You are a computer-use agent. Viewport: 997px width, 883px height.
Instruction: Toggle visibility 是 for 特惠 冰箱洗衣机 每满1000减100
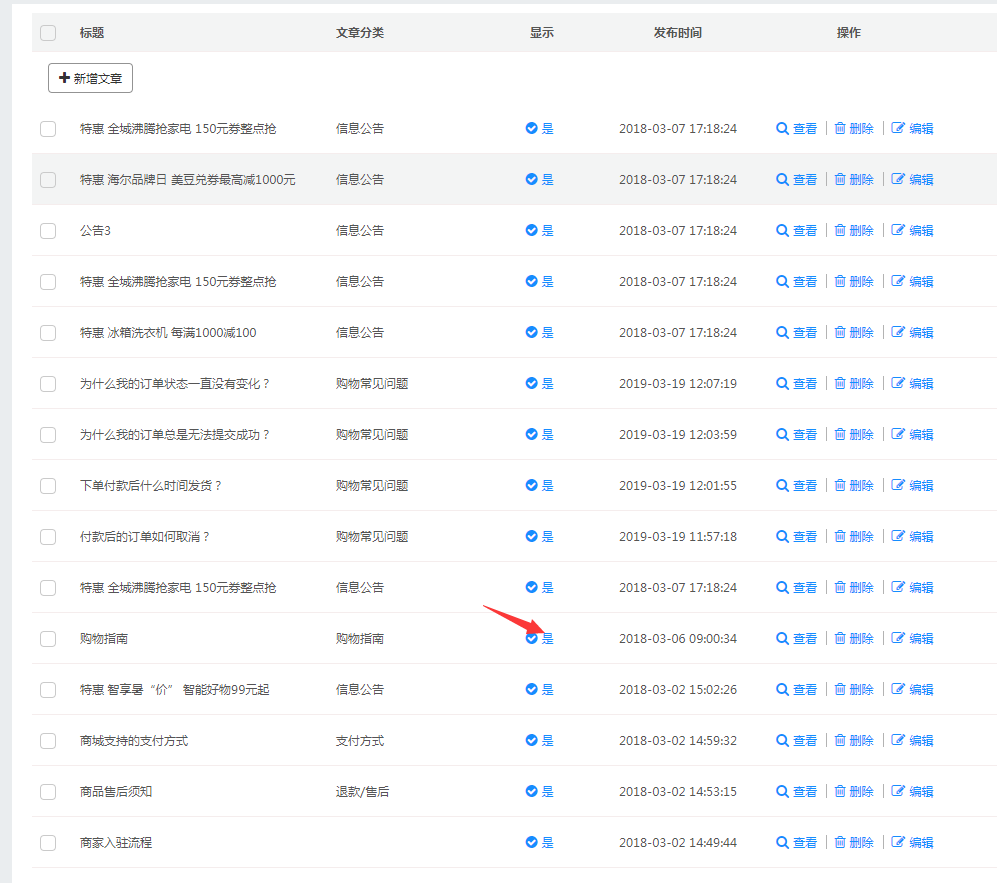(538, 331)
